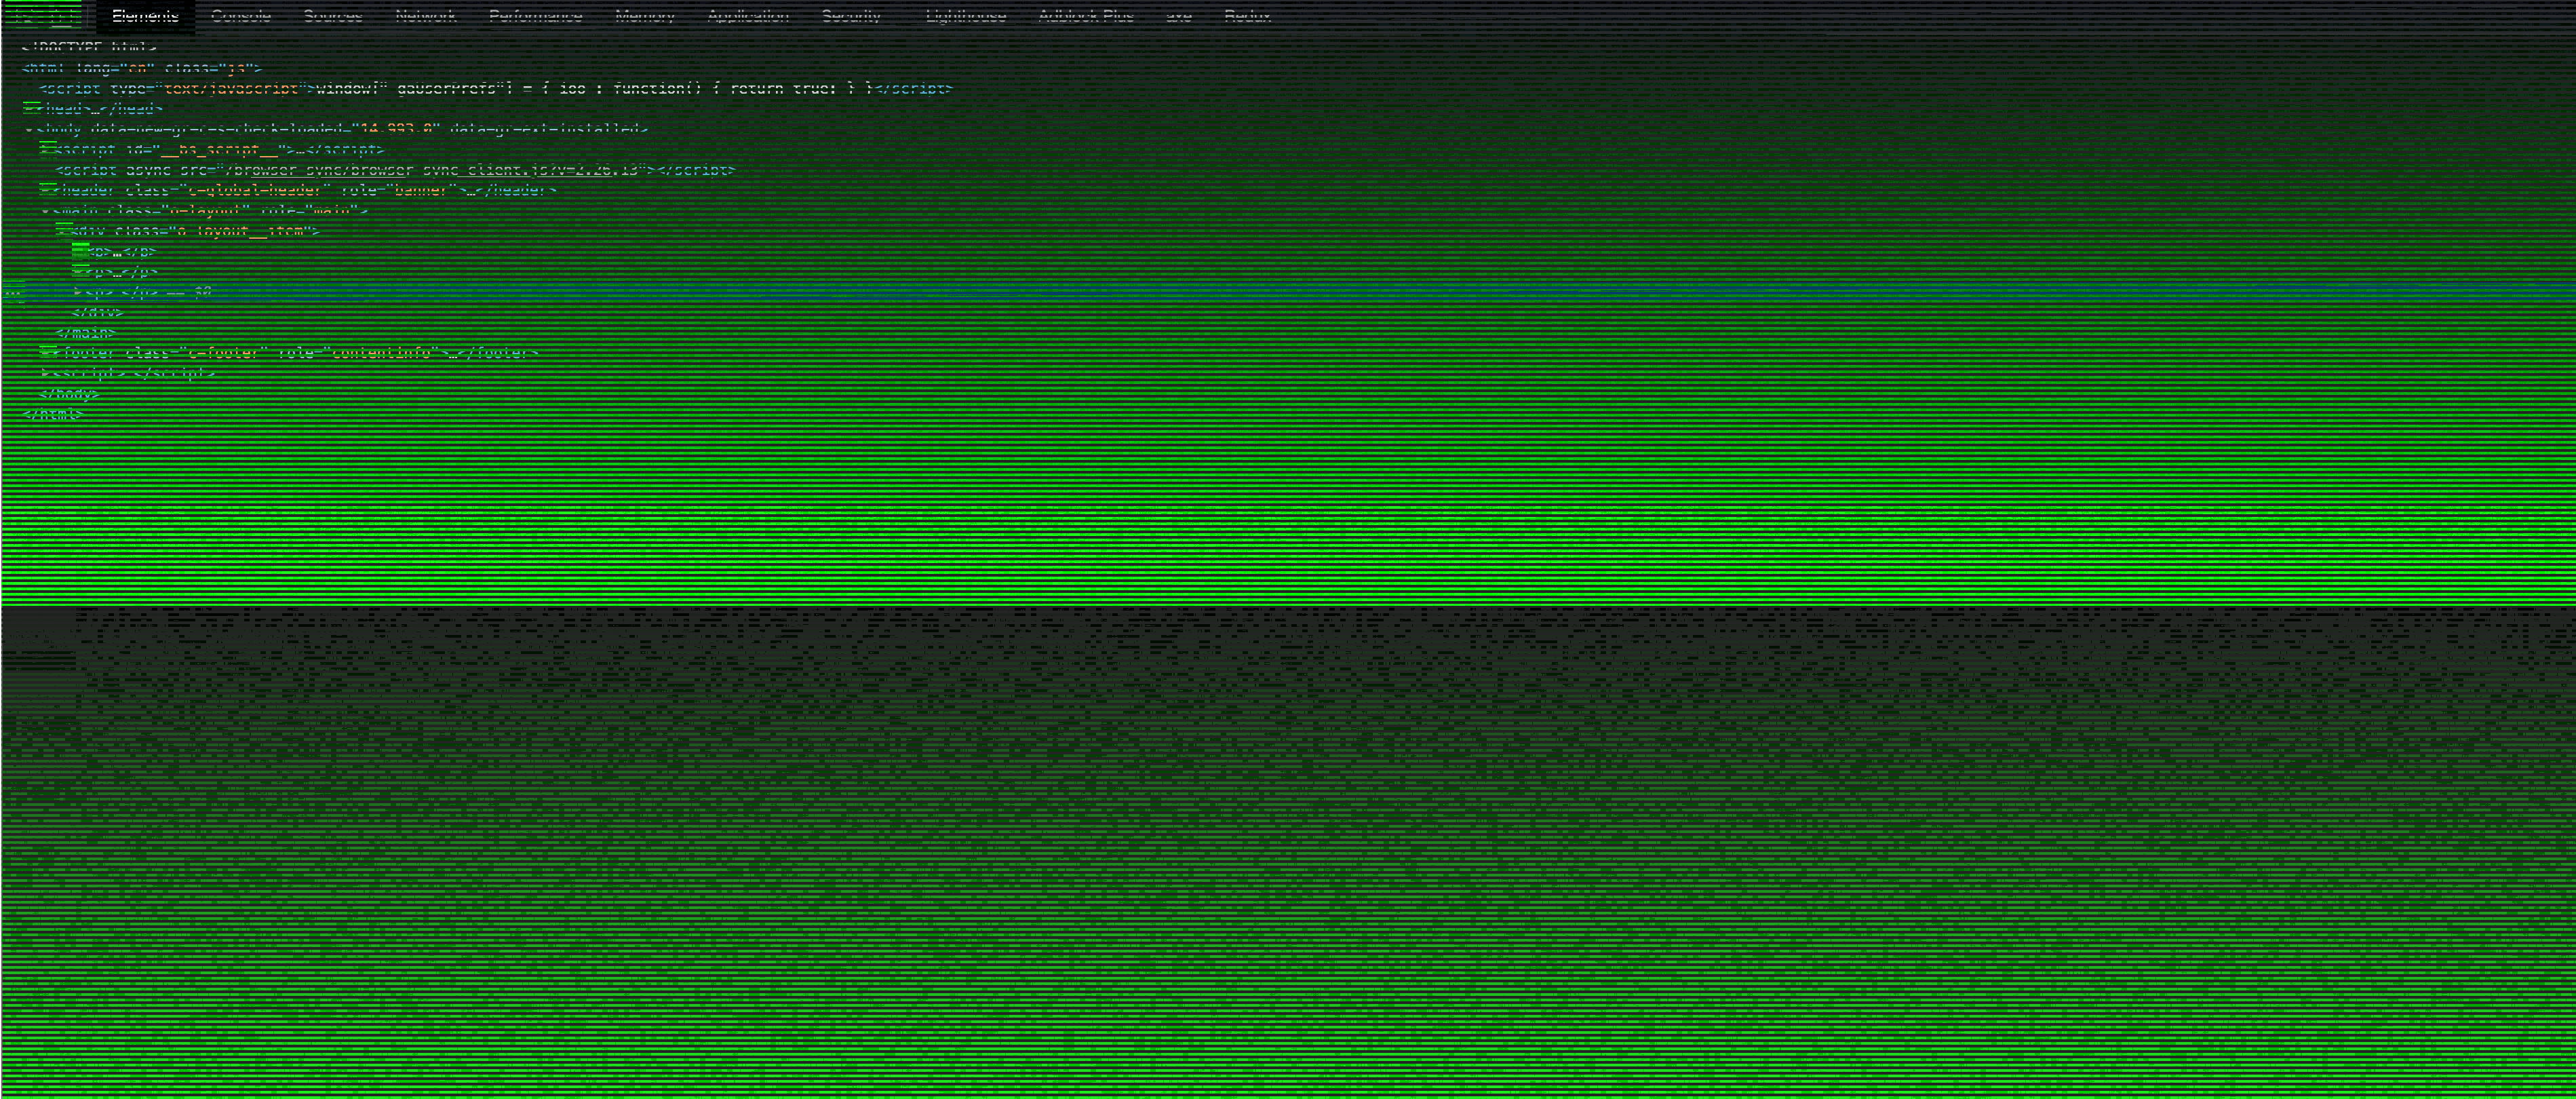Select the DOCTYPE html line
The width and height of the screenshot is (2576, 1099).
pyautogui.click(x=89, y=47)
